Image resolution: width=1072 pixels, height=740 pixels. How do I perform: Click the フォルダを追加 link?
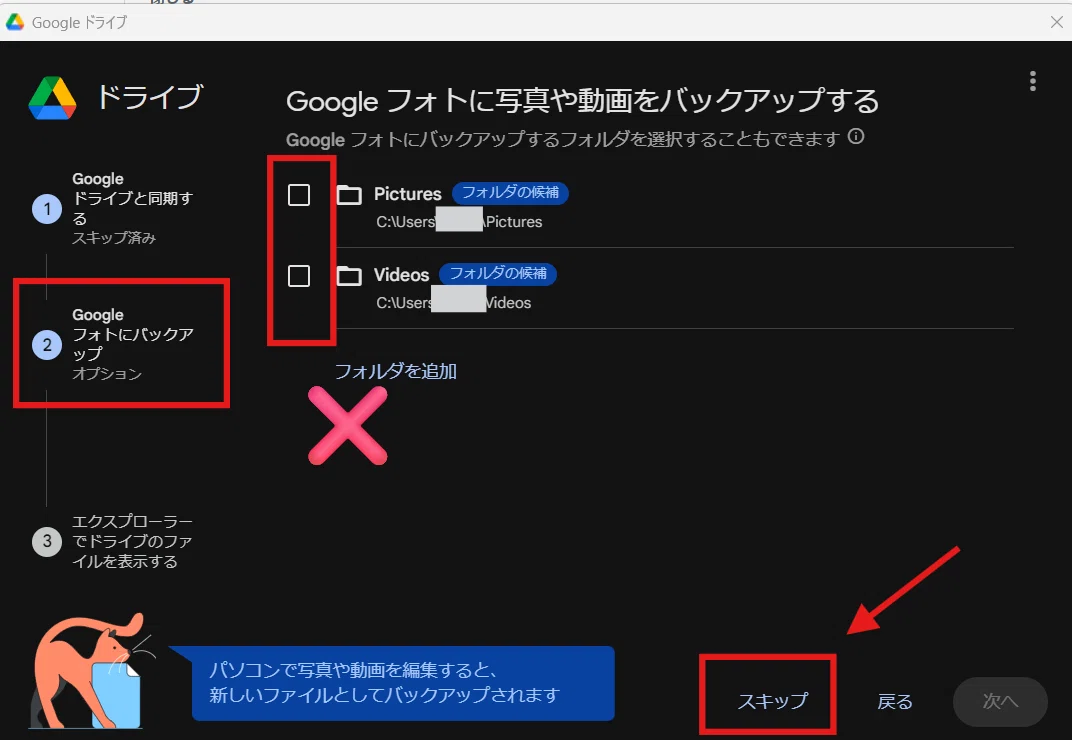[396, 371]
